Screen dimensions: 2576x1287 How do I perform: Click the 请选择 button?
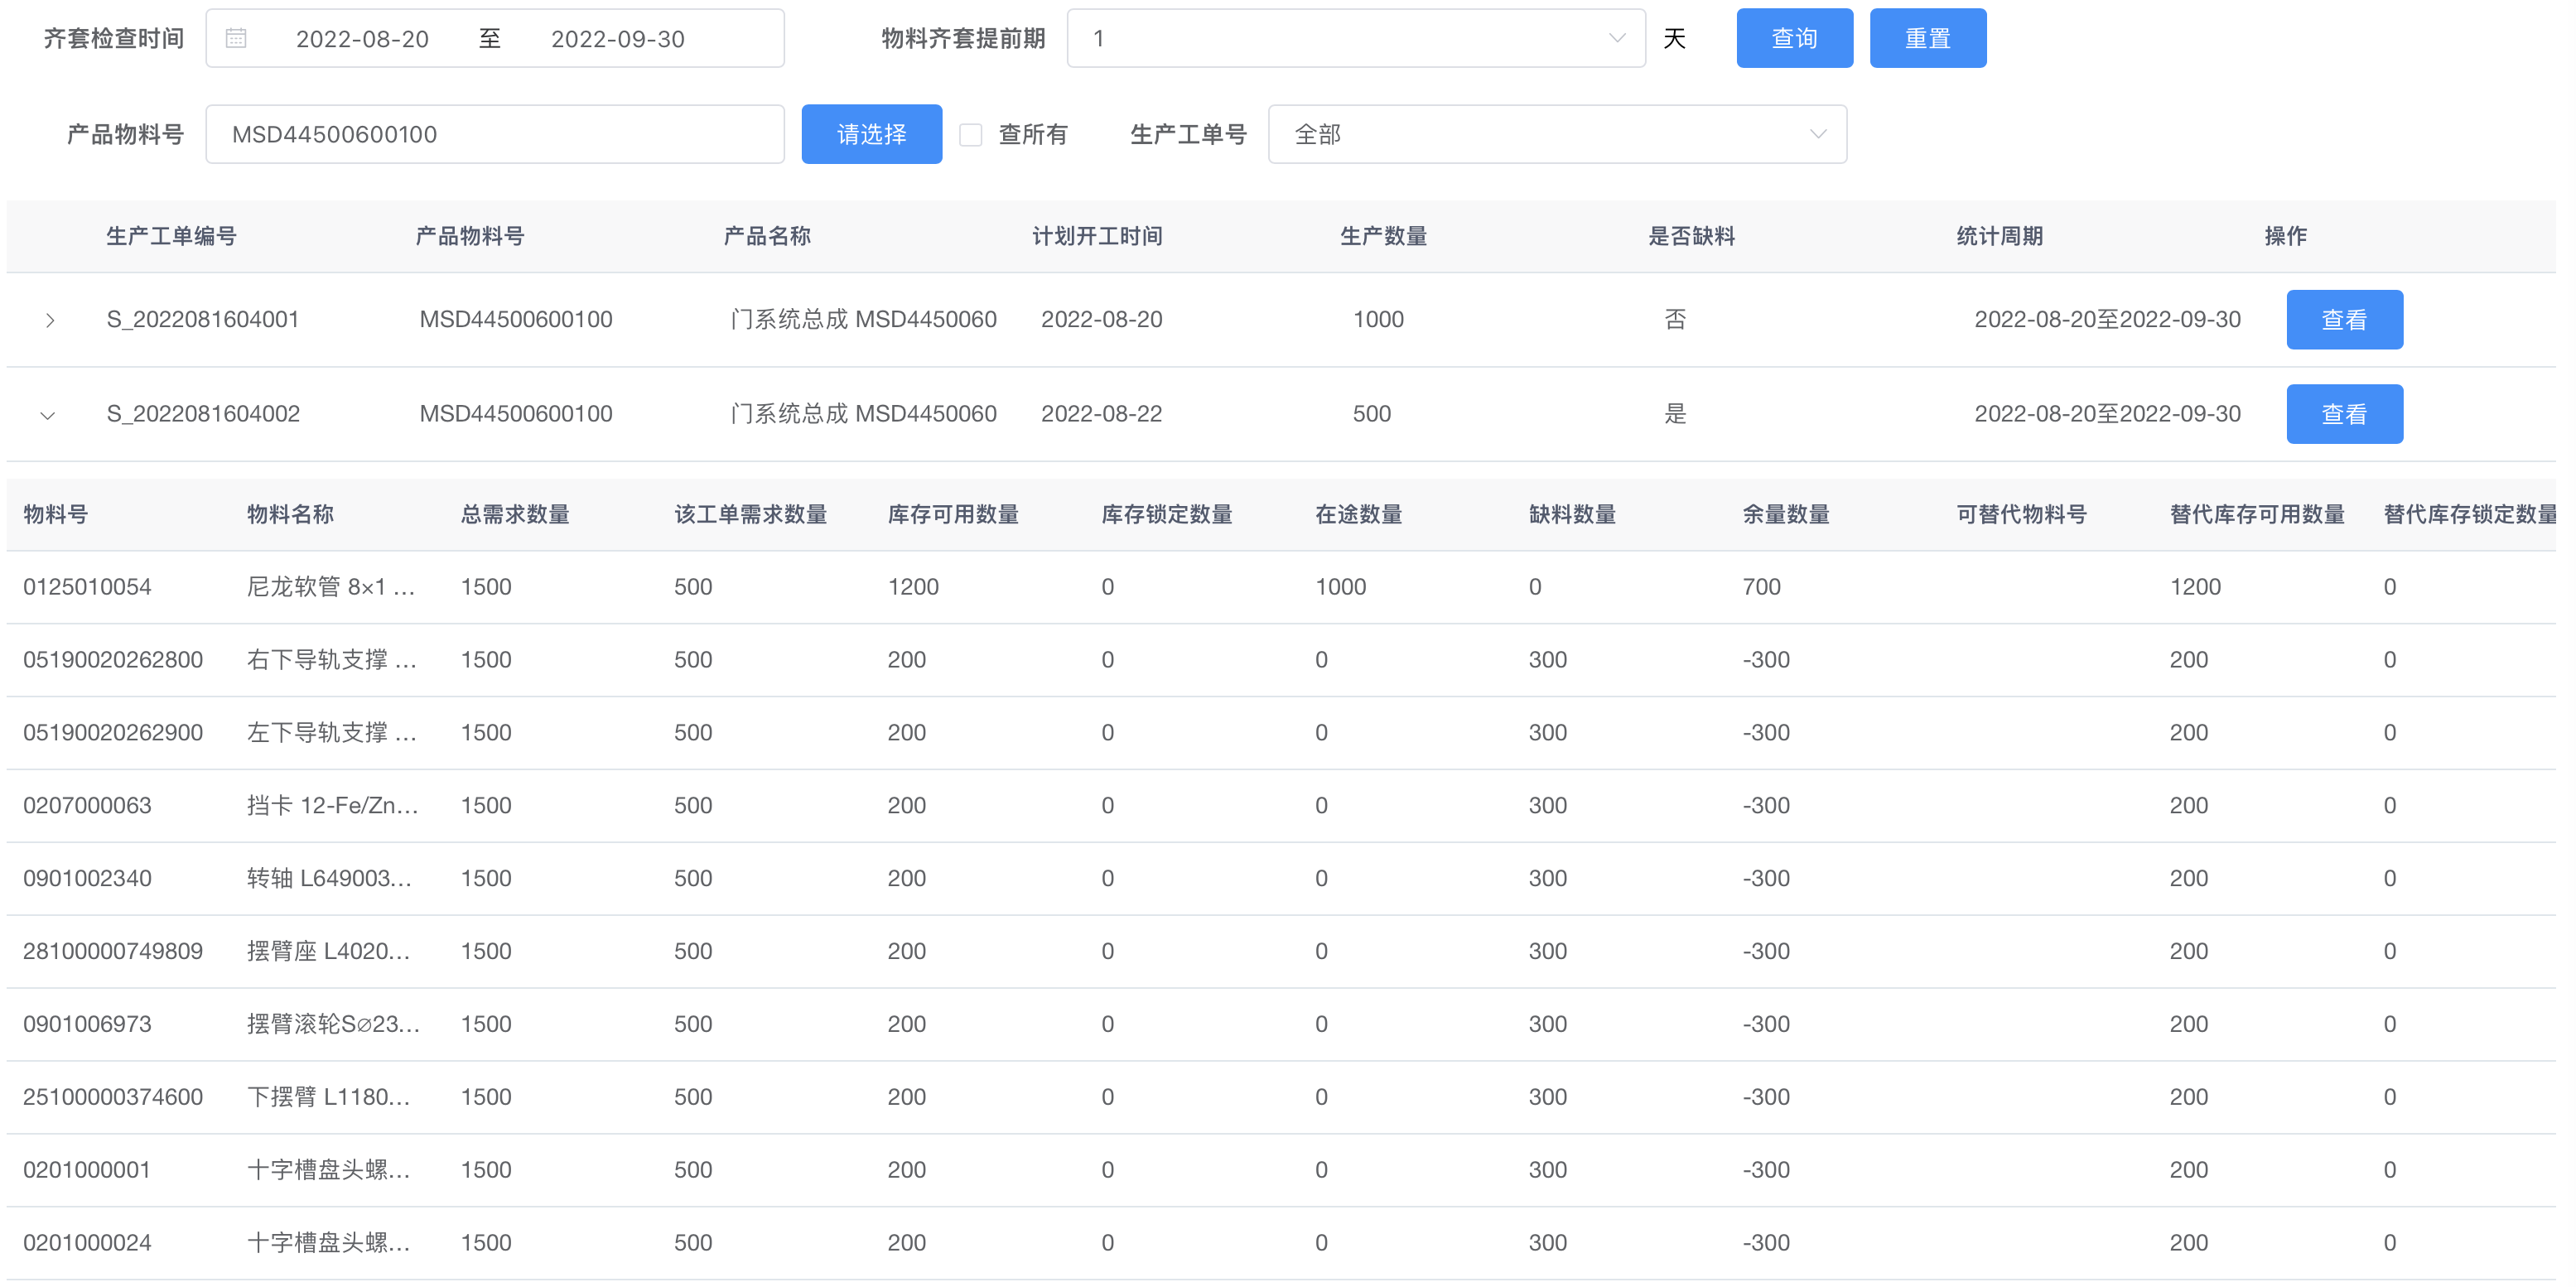coord(871,134)
